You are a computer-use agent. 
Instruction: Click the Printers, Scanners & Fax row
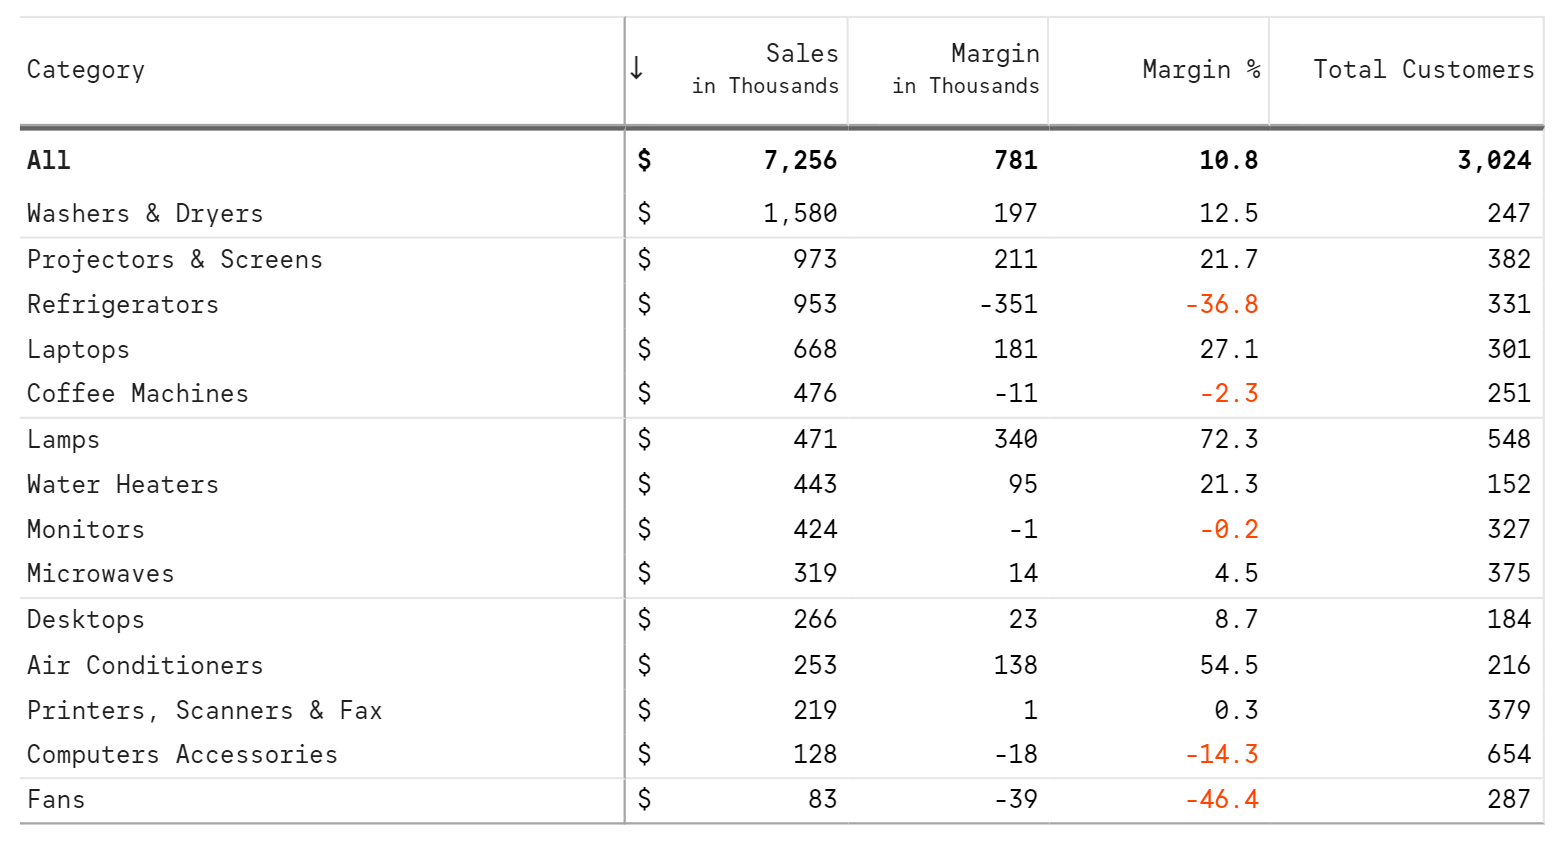pos(782,711)
